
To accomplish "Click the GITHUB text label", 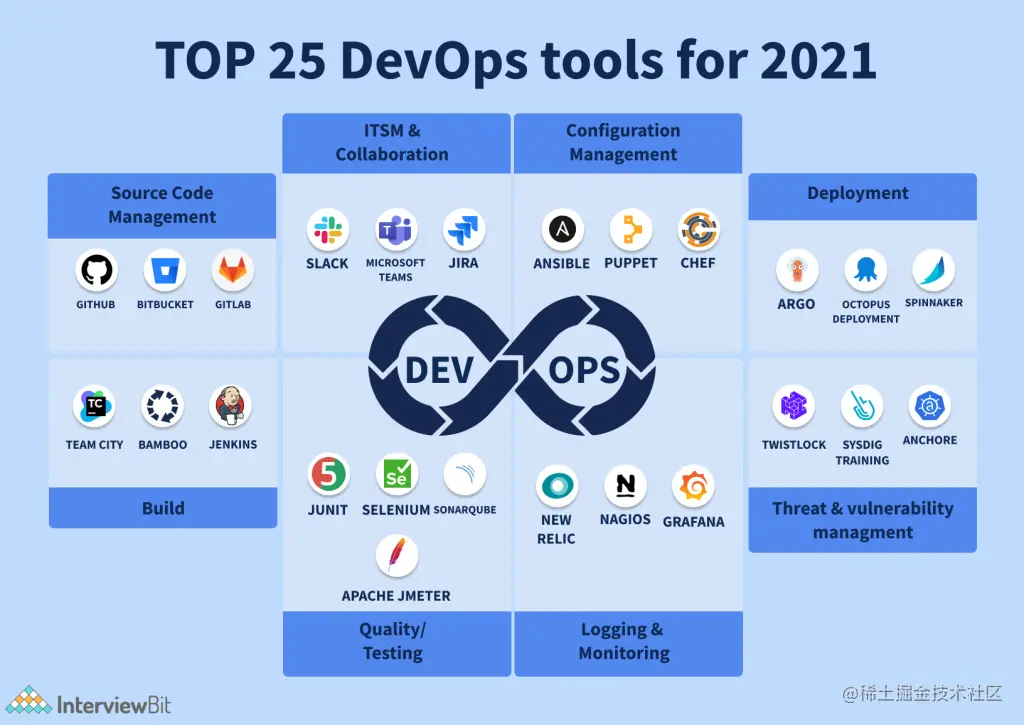I will coord(95,304).
